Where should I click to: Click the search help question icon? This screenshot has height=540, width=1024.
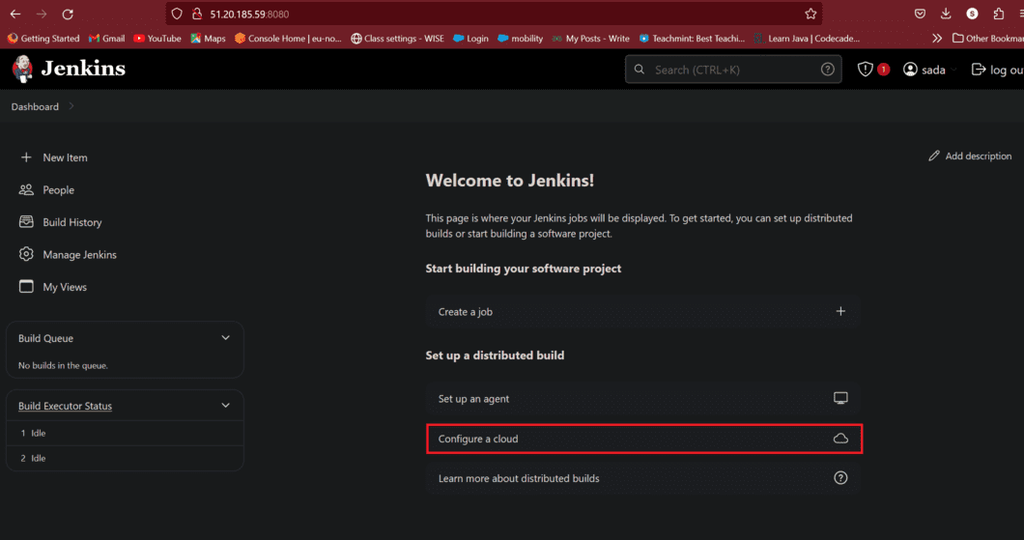point(827,69)
